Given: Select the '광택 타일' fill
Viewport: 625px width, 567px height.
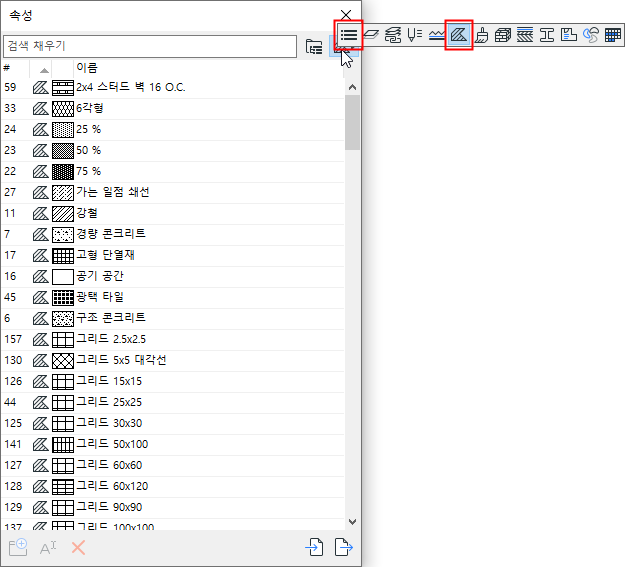Looking at the screenshot, I should coord(173,297).
